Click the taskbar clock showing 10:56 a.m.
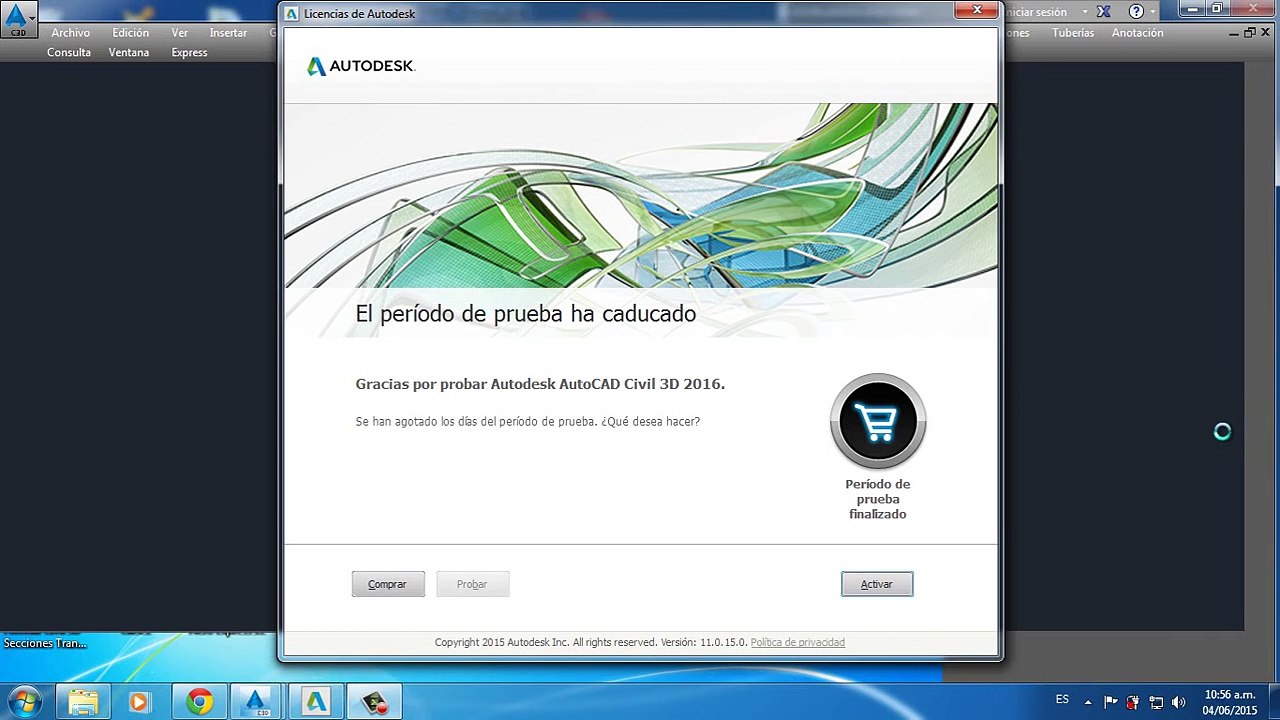 click(1230, 702)
